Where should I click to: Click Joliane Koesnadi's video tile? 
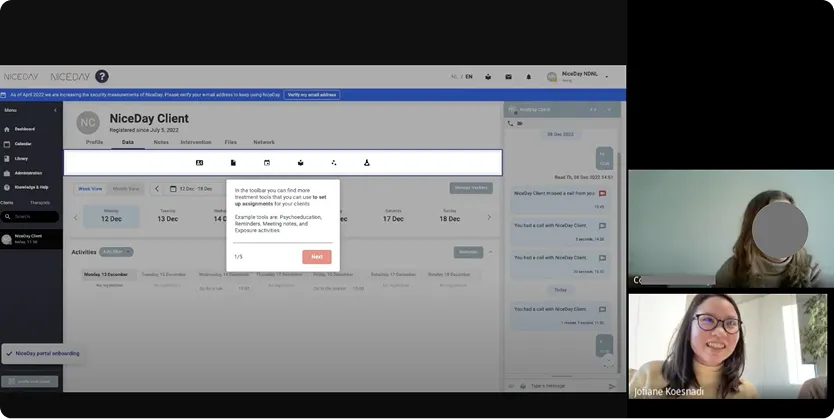click(x=728, y=346)
